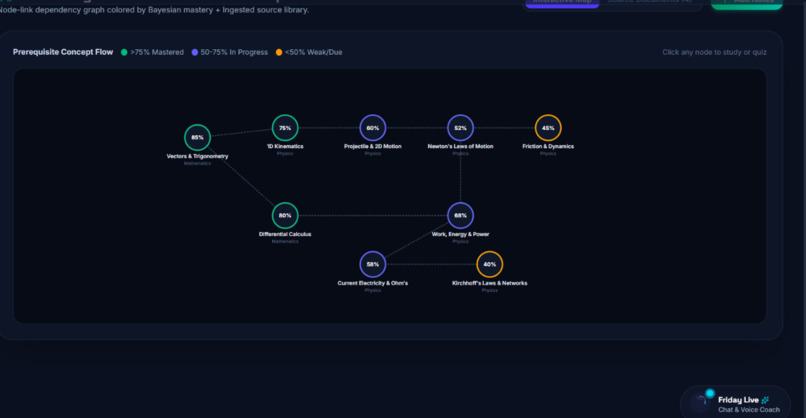Select the 52% Newton's Laws node circle
Screen dimensions: 806x418
pyautogui.click(x=460, y=128)
